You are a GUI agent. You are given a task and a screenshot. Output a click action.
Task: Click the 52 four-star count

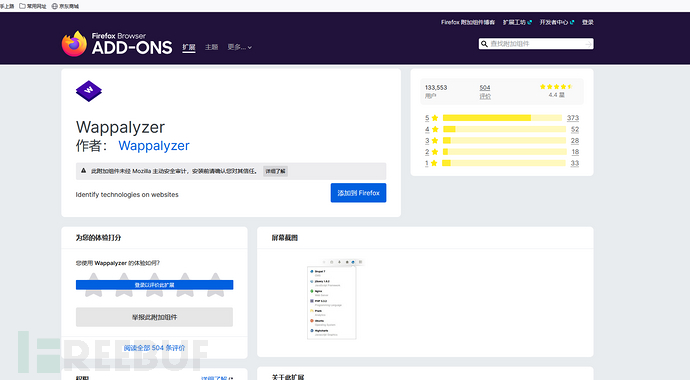point(575,129)
